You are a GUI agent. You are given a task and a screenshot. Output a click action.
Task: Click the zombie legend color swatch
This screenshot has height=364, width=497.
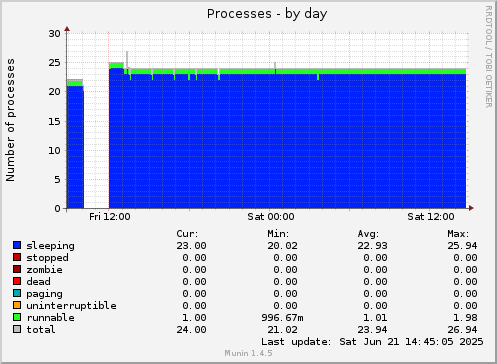tap(17, 269)
